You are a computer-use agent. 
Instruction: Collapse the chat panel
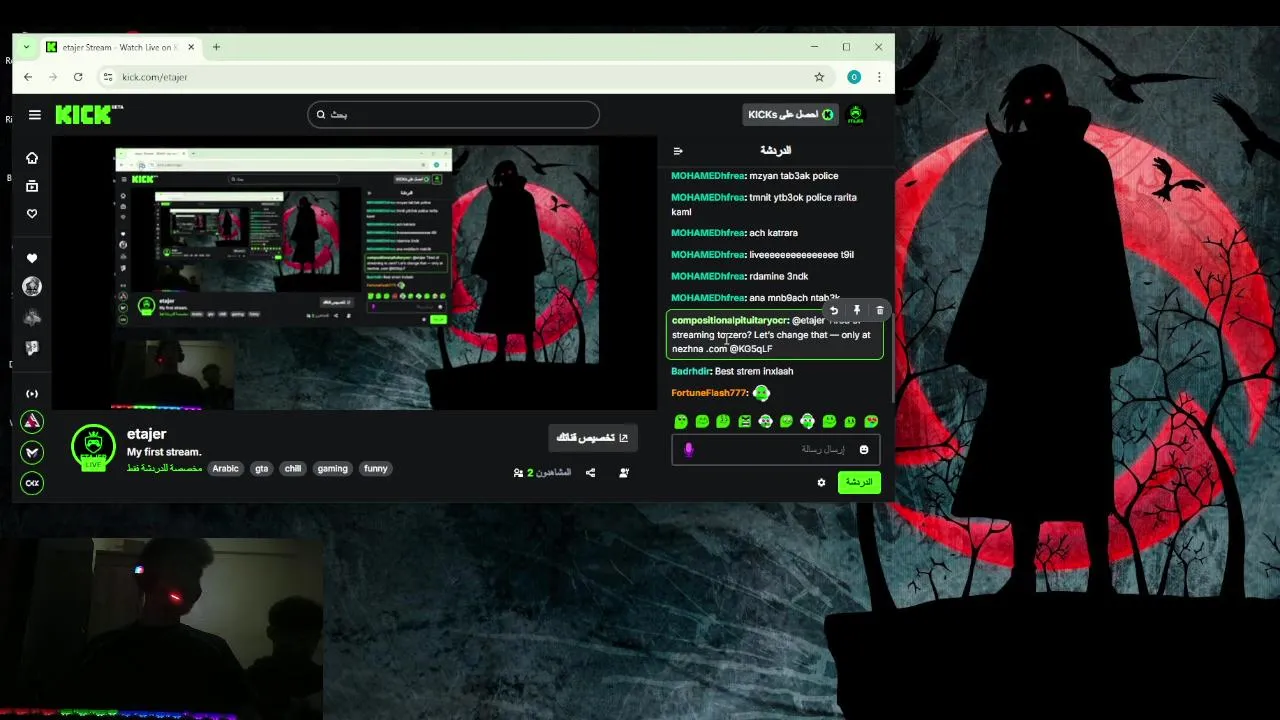click(678, 151)
